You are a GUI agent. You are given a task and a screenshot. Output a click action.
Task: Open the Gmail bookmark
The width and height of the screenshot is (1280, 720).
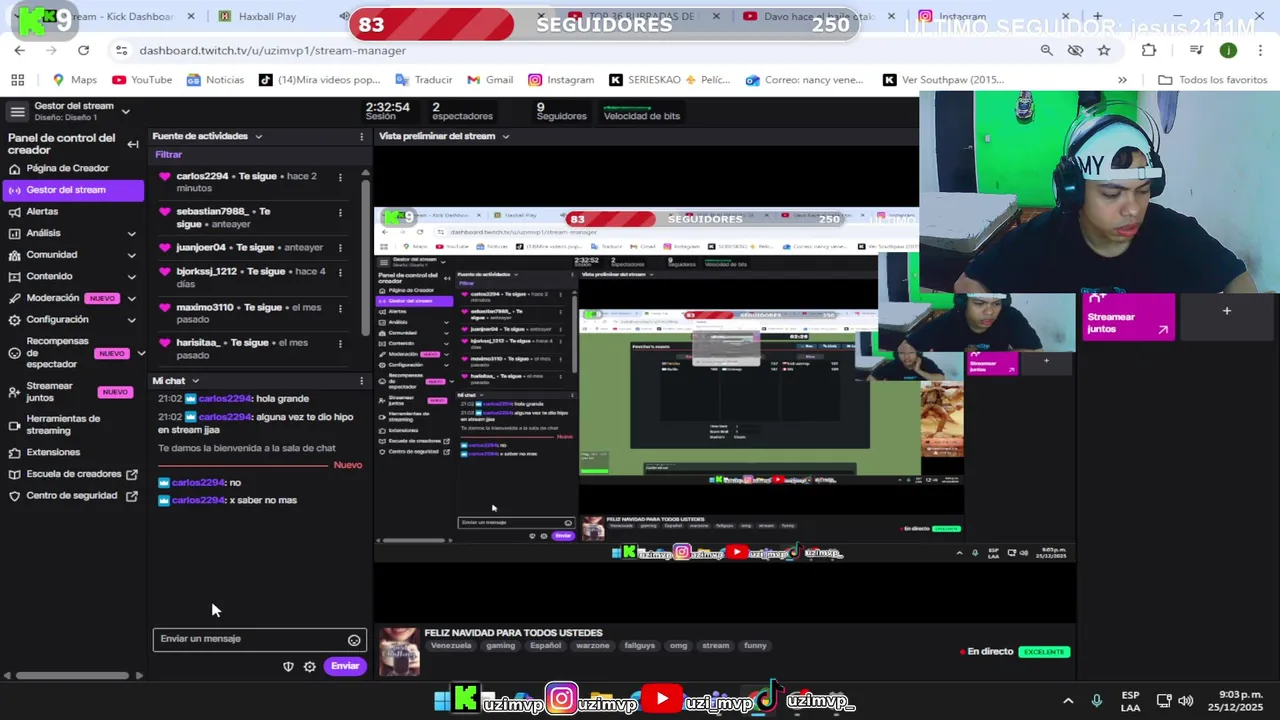click(490, 80)
